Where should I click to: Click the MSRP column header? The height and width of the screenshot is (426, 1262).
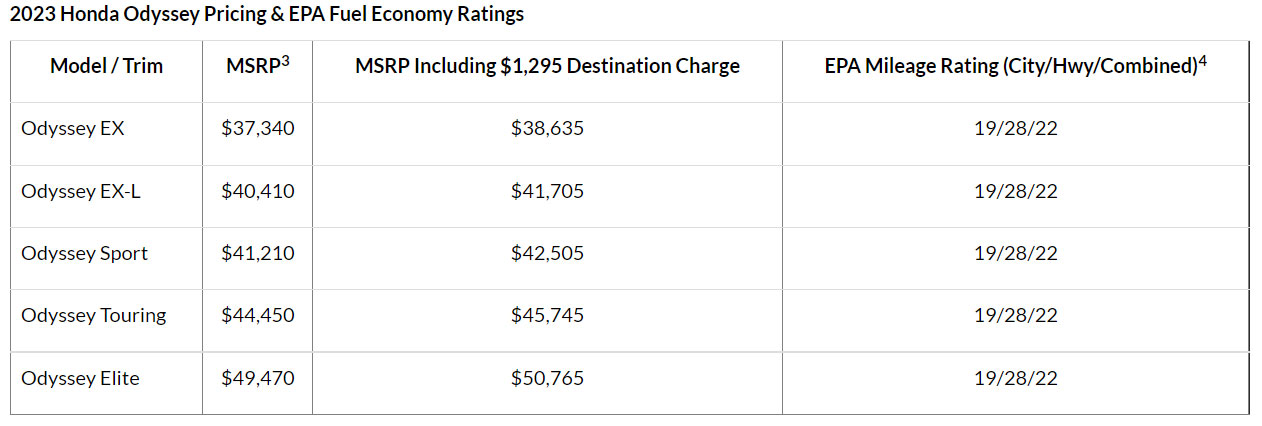(257, 66)
